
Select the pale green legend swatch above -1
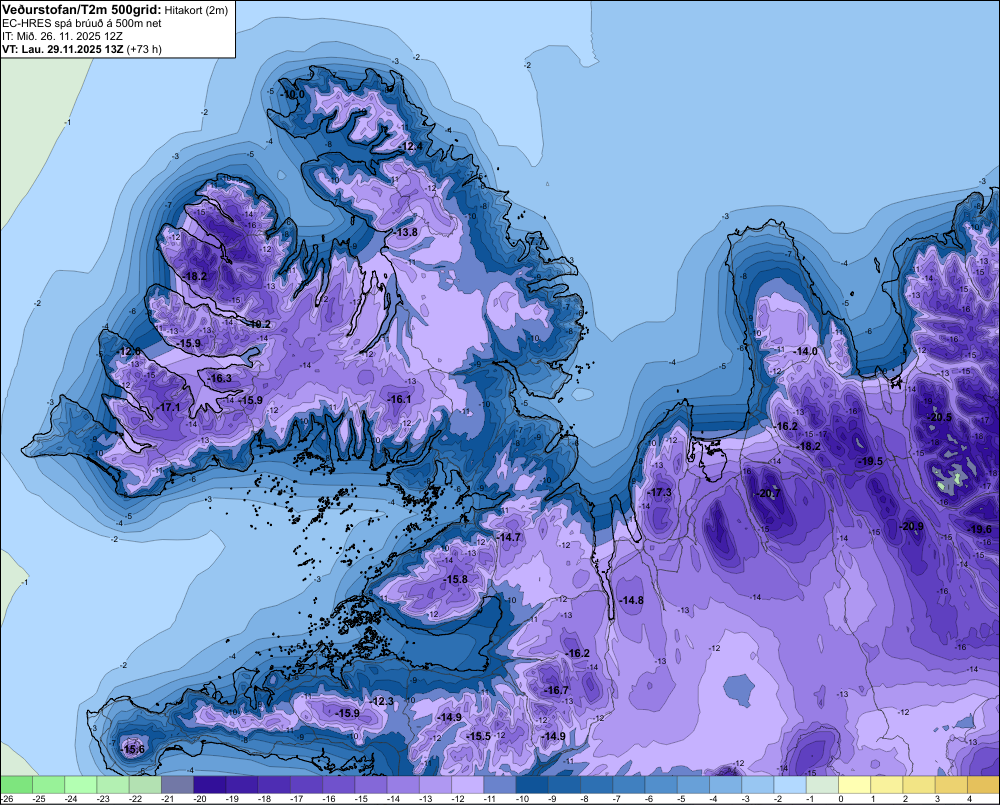point(822,785)
